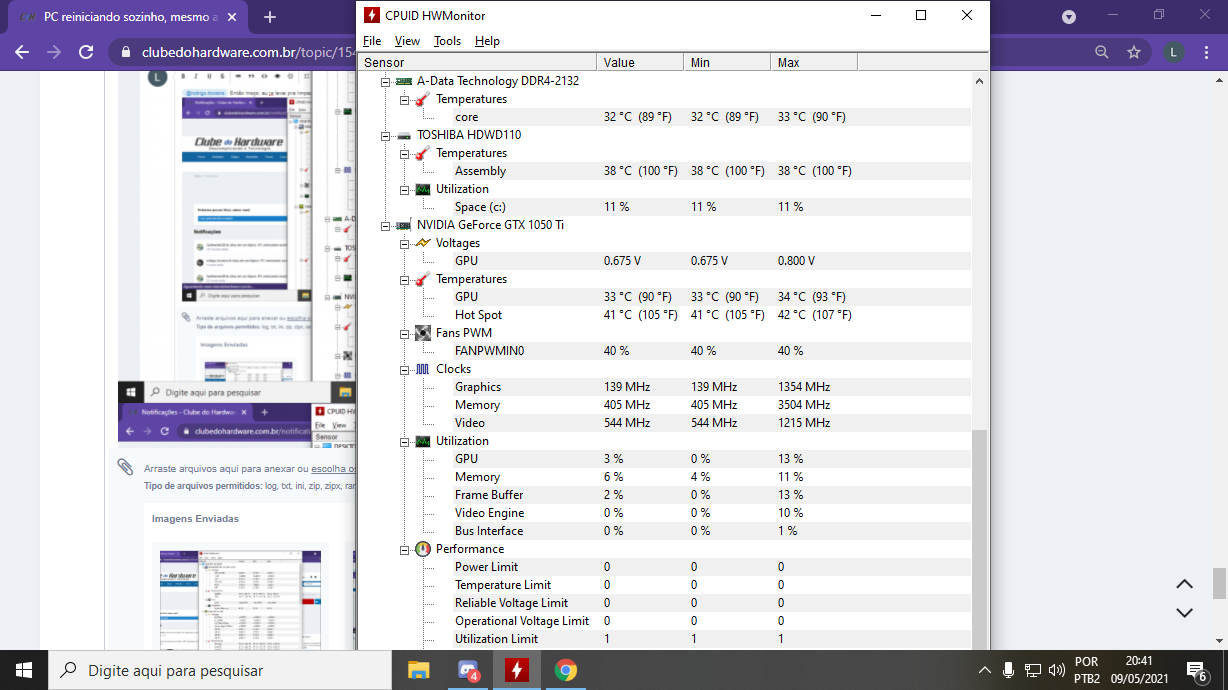Open the uploaded image thumbnail under Imagens Enviadas
Screen dimensions: 1228x690
tap(238, 598)
